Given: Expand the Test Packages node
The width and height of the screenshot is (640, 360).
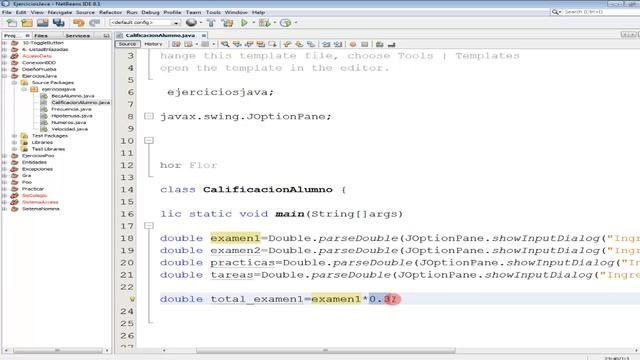Looking at the screenshot, I should pyautogui.click(x=15, y=136).
